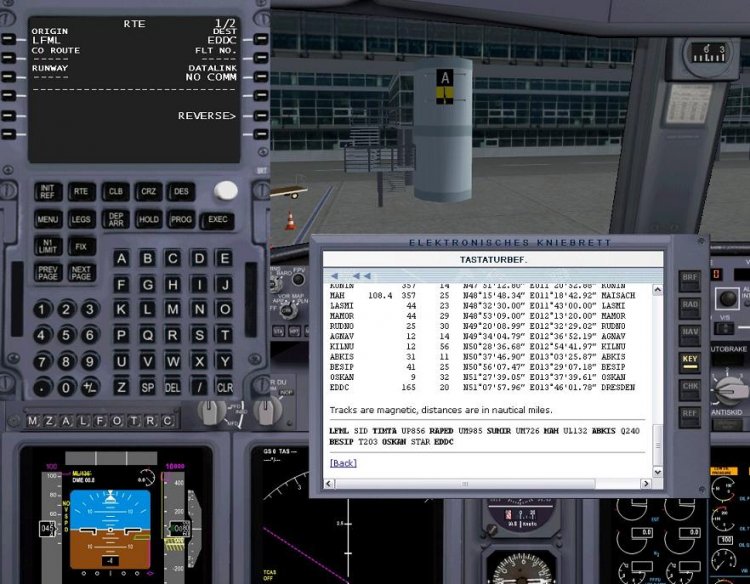Tap digit 0 on the numeric keypad
Viewport: 750px width, 584px height.
[66, 387]
